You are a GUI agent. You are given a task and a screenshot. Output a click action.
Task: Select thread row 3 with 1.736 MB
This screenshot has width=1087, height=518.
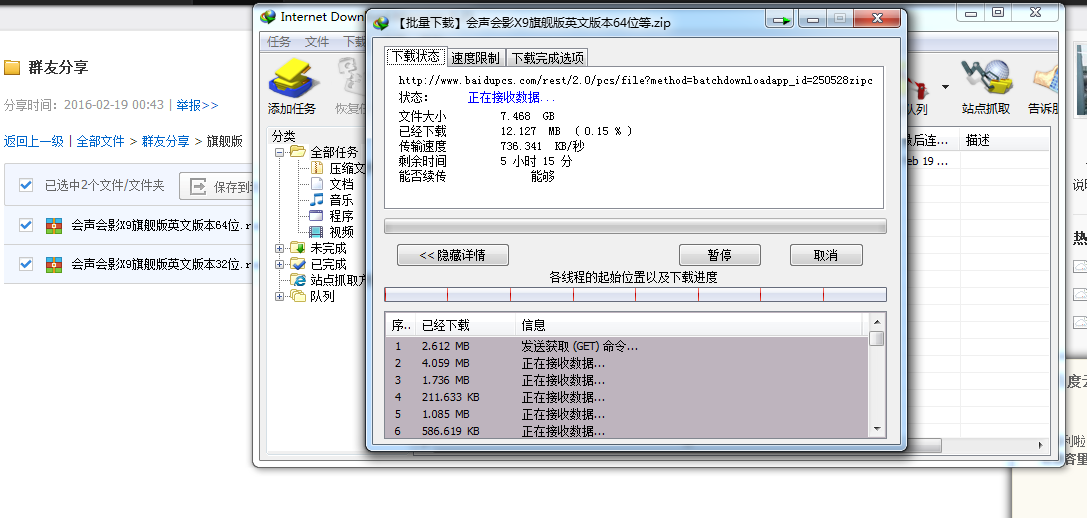[x=627, y=380]
